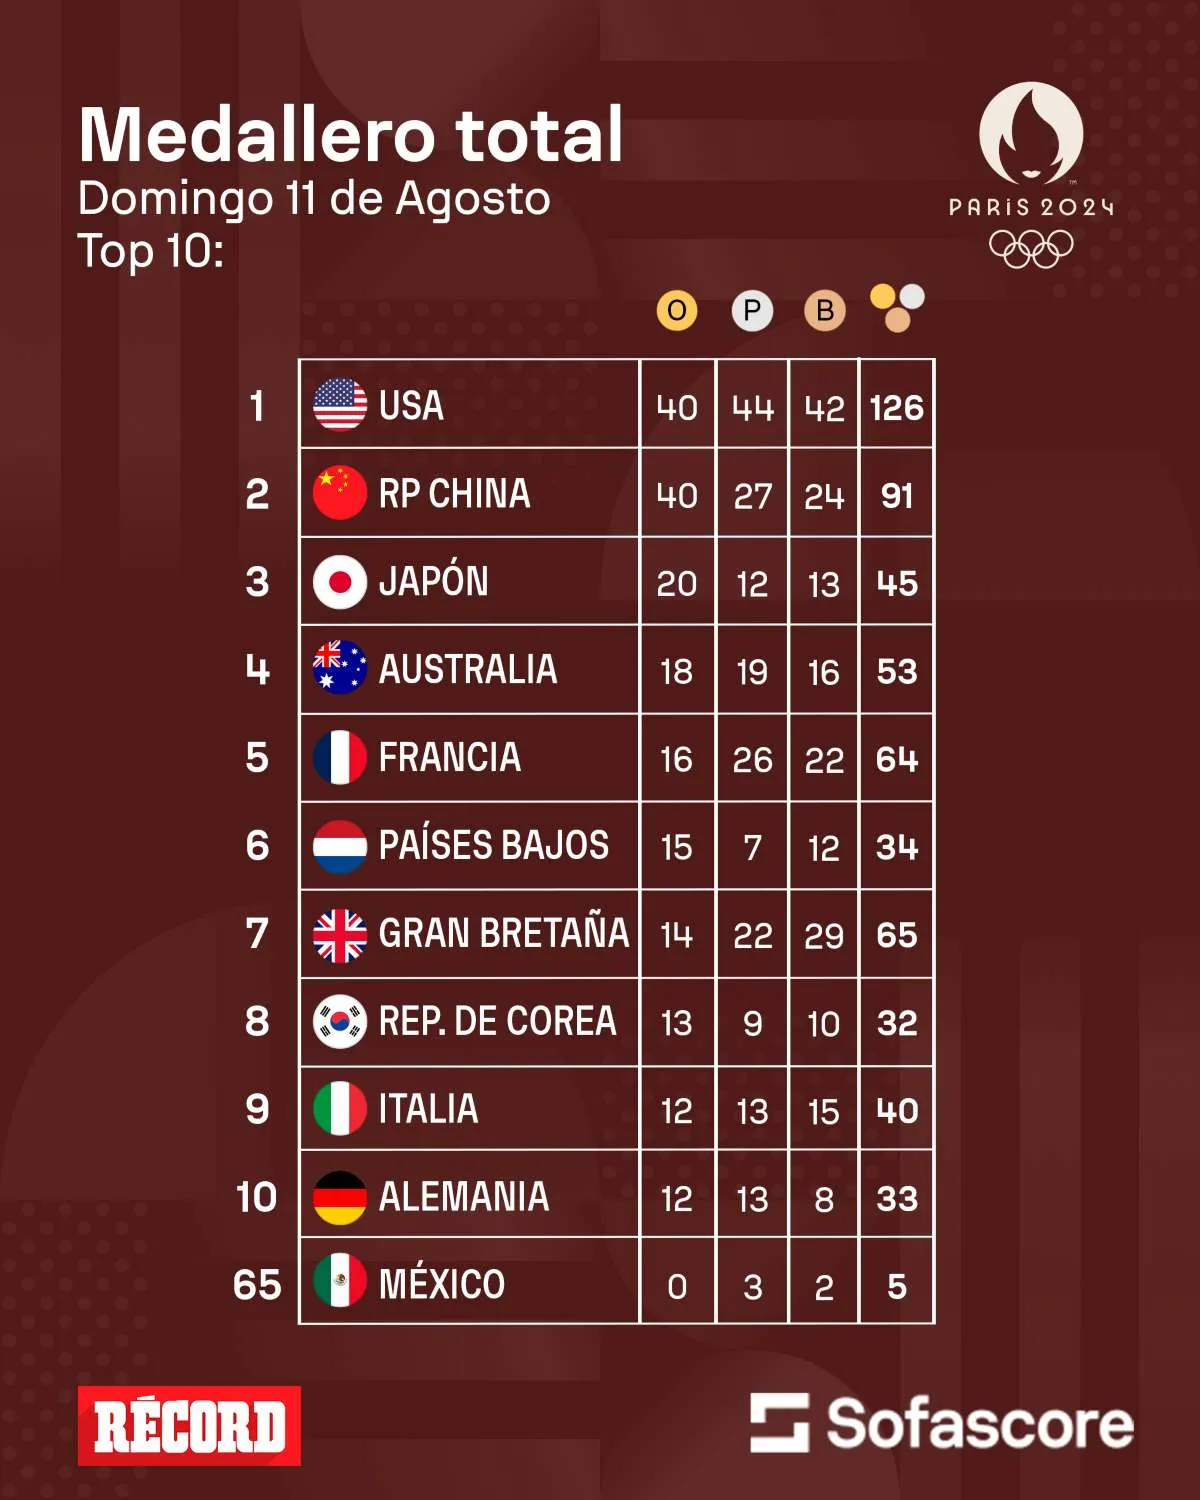Click the total medals icon
The height and width of the screenshot is (1500, 1200).
pos(897,308)
